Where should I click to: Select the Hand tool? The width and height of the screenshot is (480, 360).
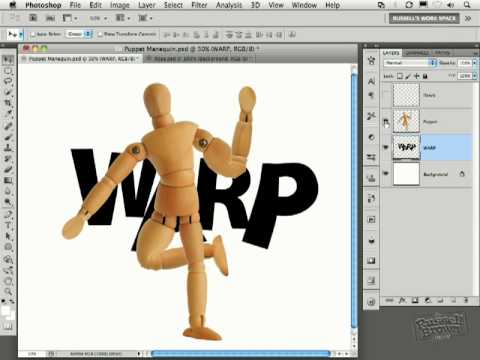8,280
